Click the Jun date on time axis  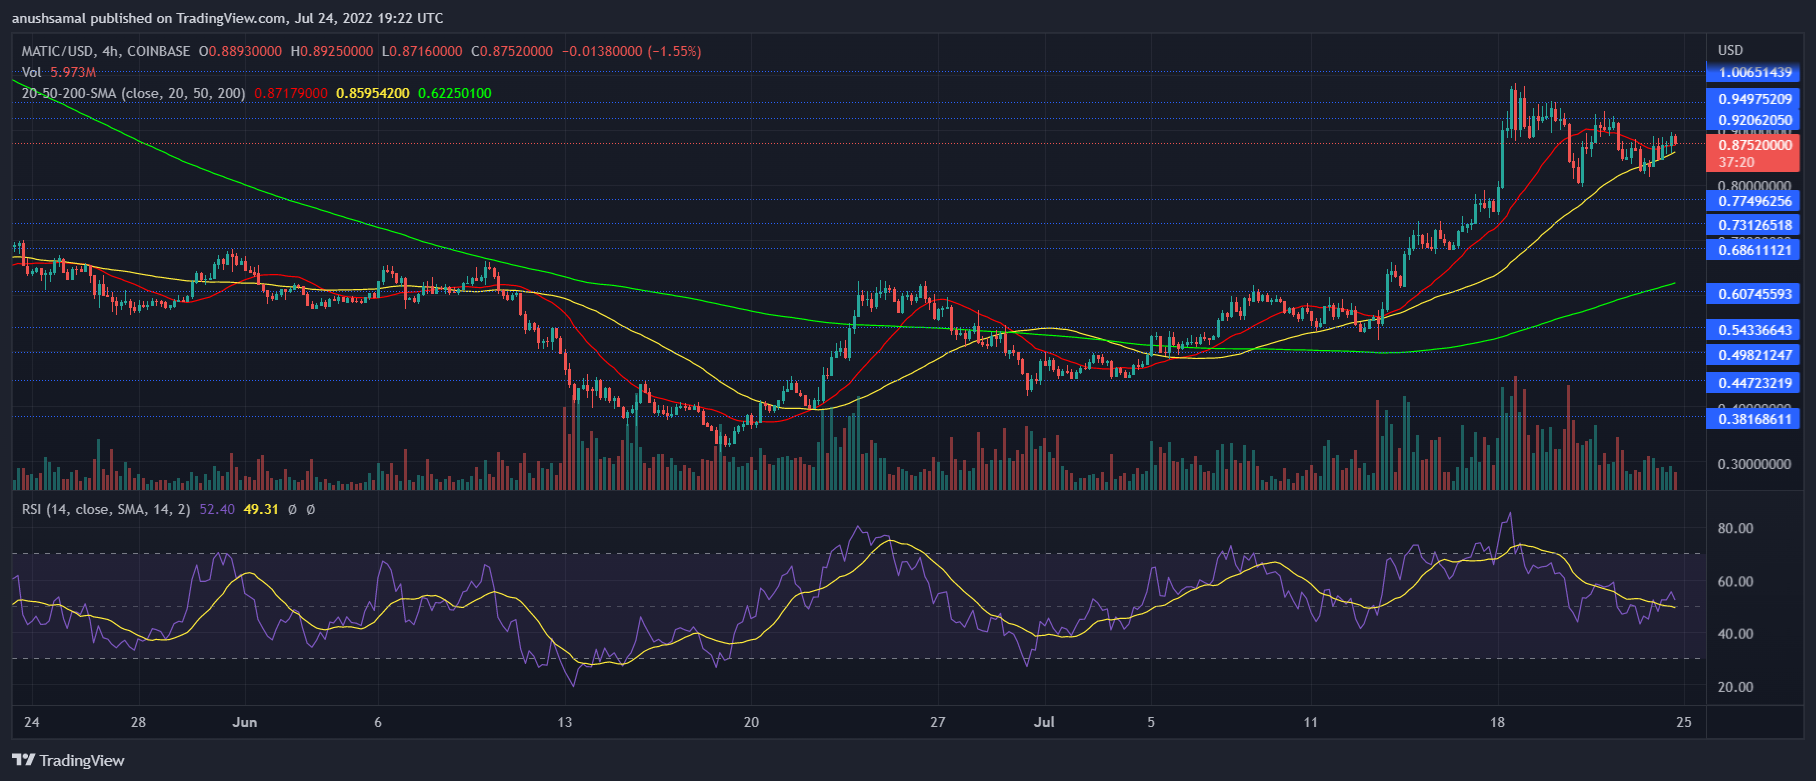pos(244,722)
